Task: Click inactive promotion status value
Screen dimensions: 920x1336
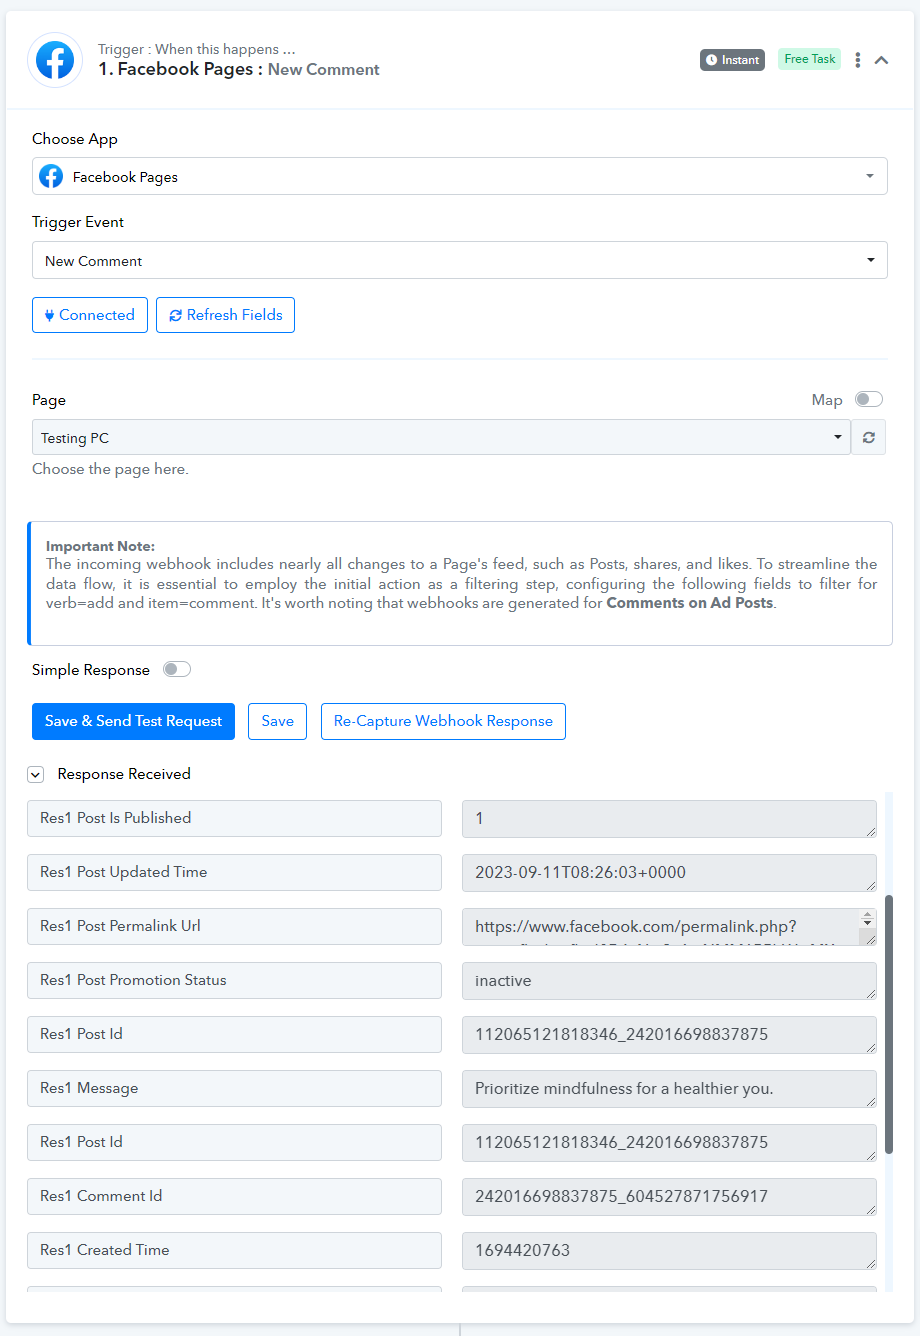Action: [669, 980]
